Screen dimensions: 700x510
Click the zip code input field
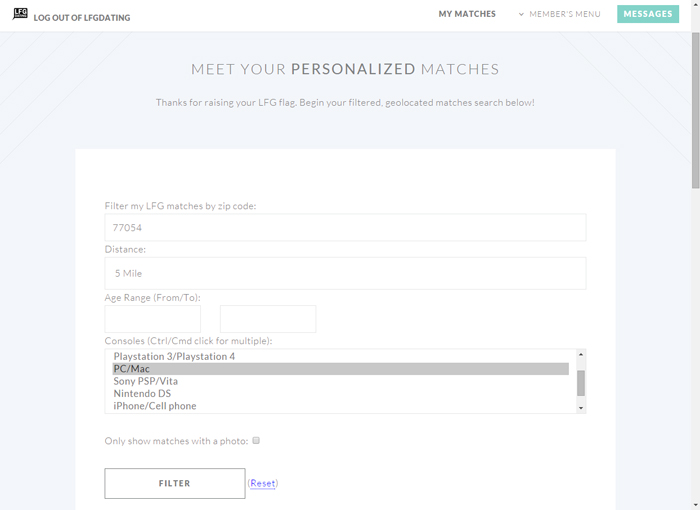[345, 227]
